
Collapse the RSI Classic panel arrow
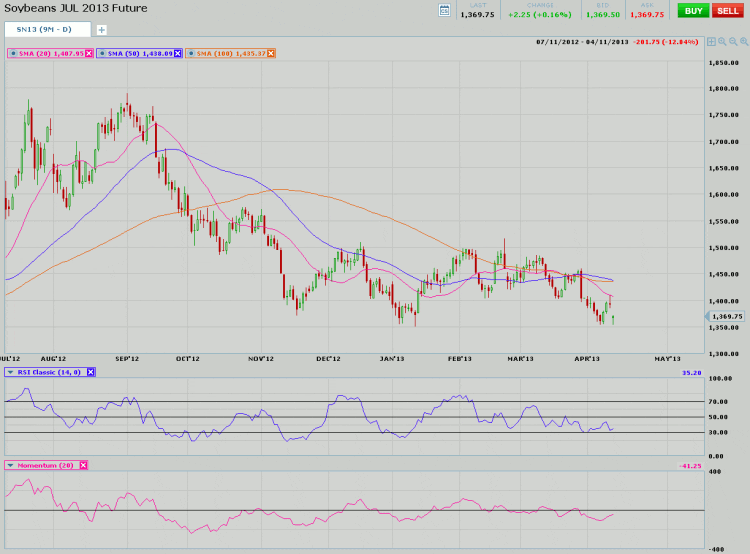tap(12, 372)
